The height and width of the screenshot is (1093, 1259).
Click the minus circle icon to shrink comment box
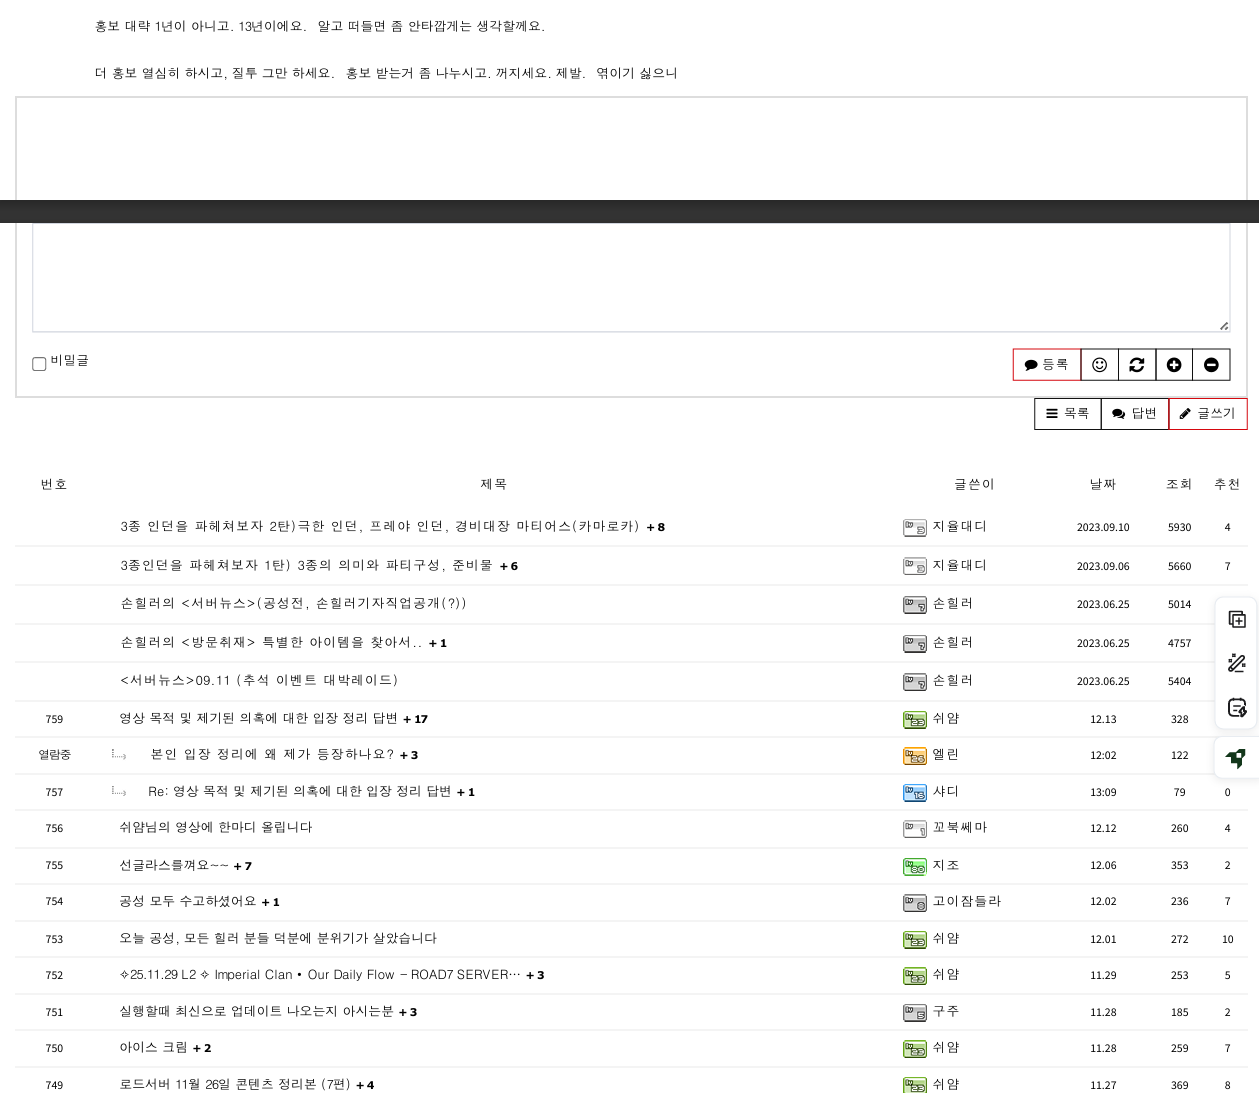click(x=1211, y=365)
